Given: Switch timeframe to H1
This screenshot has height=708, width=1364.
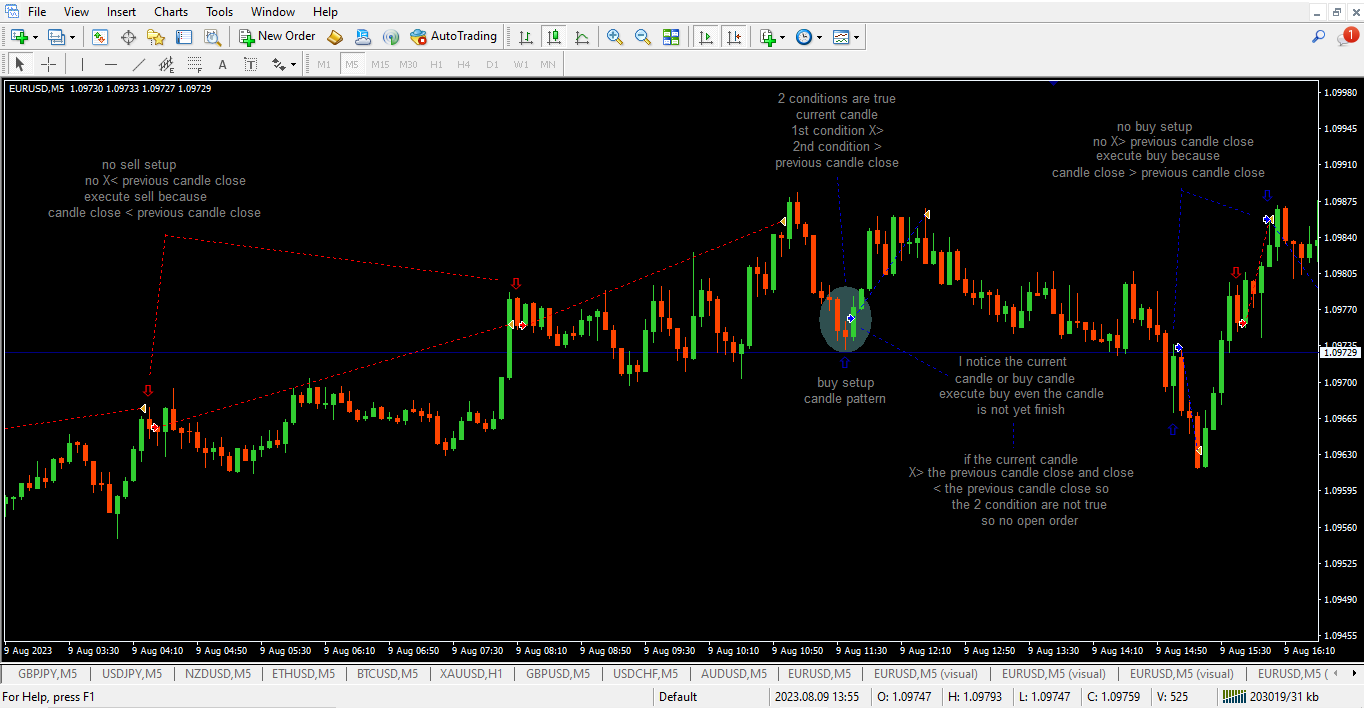Looking at the screenshot, I should click(436, 65).
